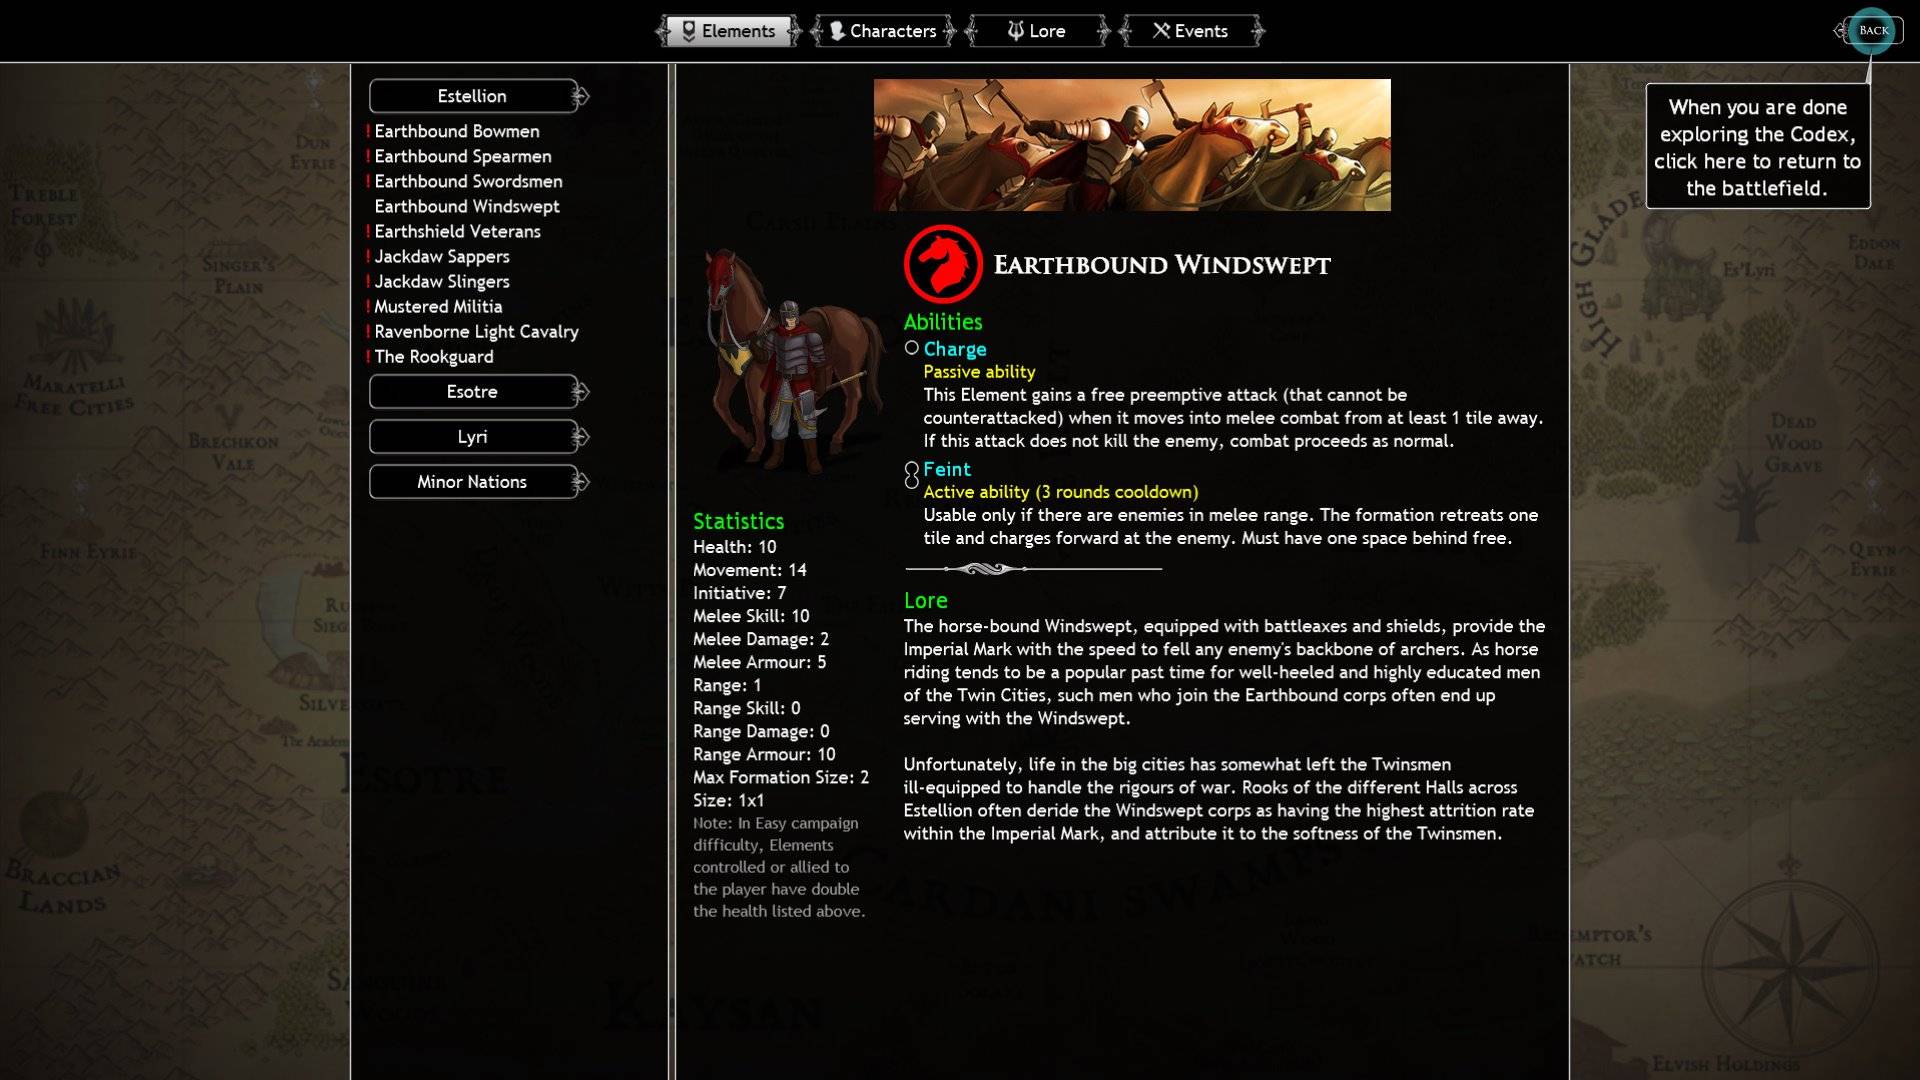This screenshot has height=1080, width=1920.
Task: Switch to the Events tab
Action: 1190,31
